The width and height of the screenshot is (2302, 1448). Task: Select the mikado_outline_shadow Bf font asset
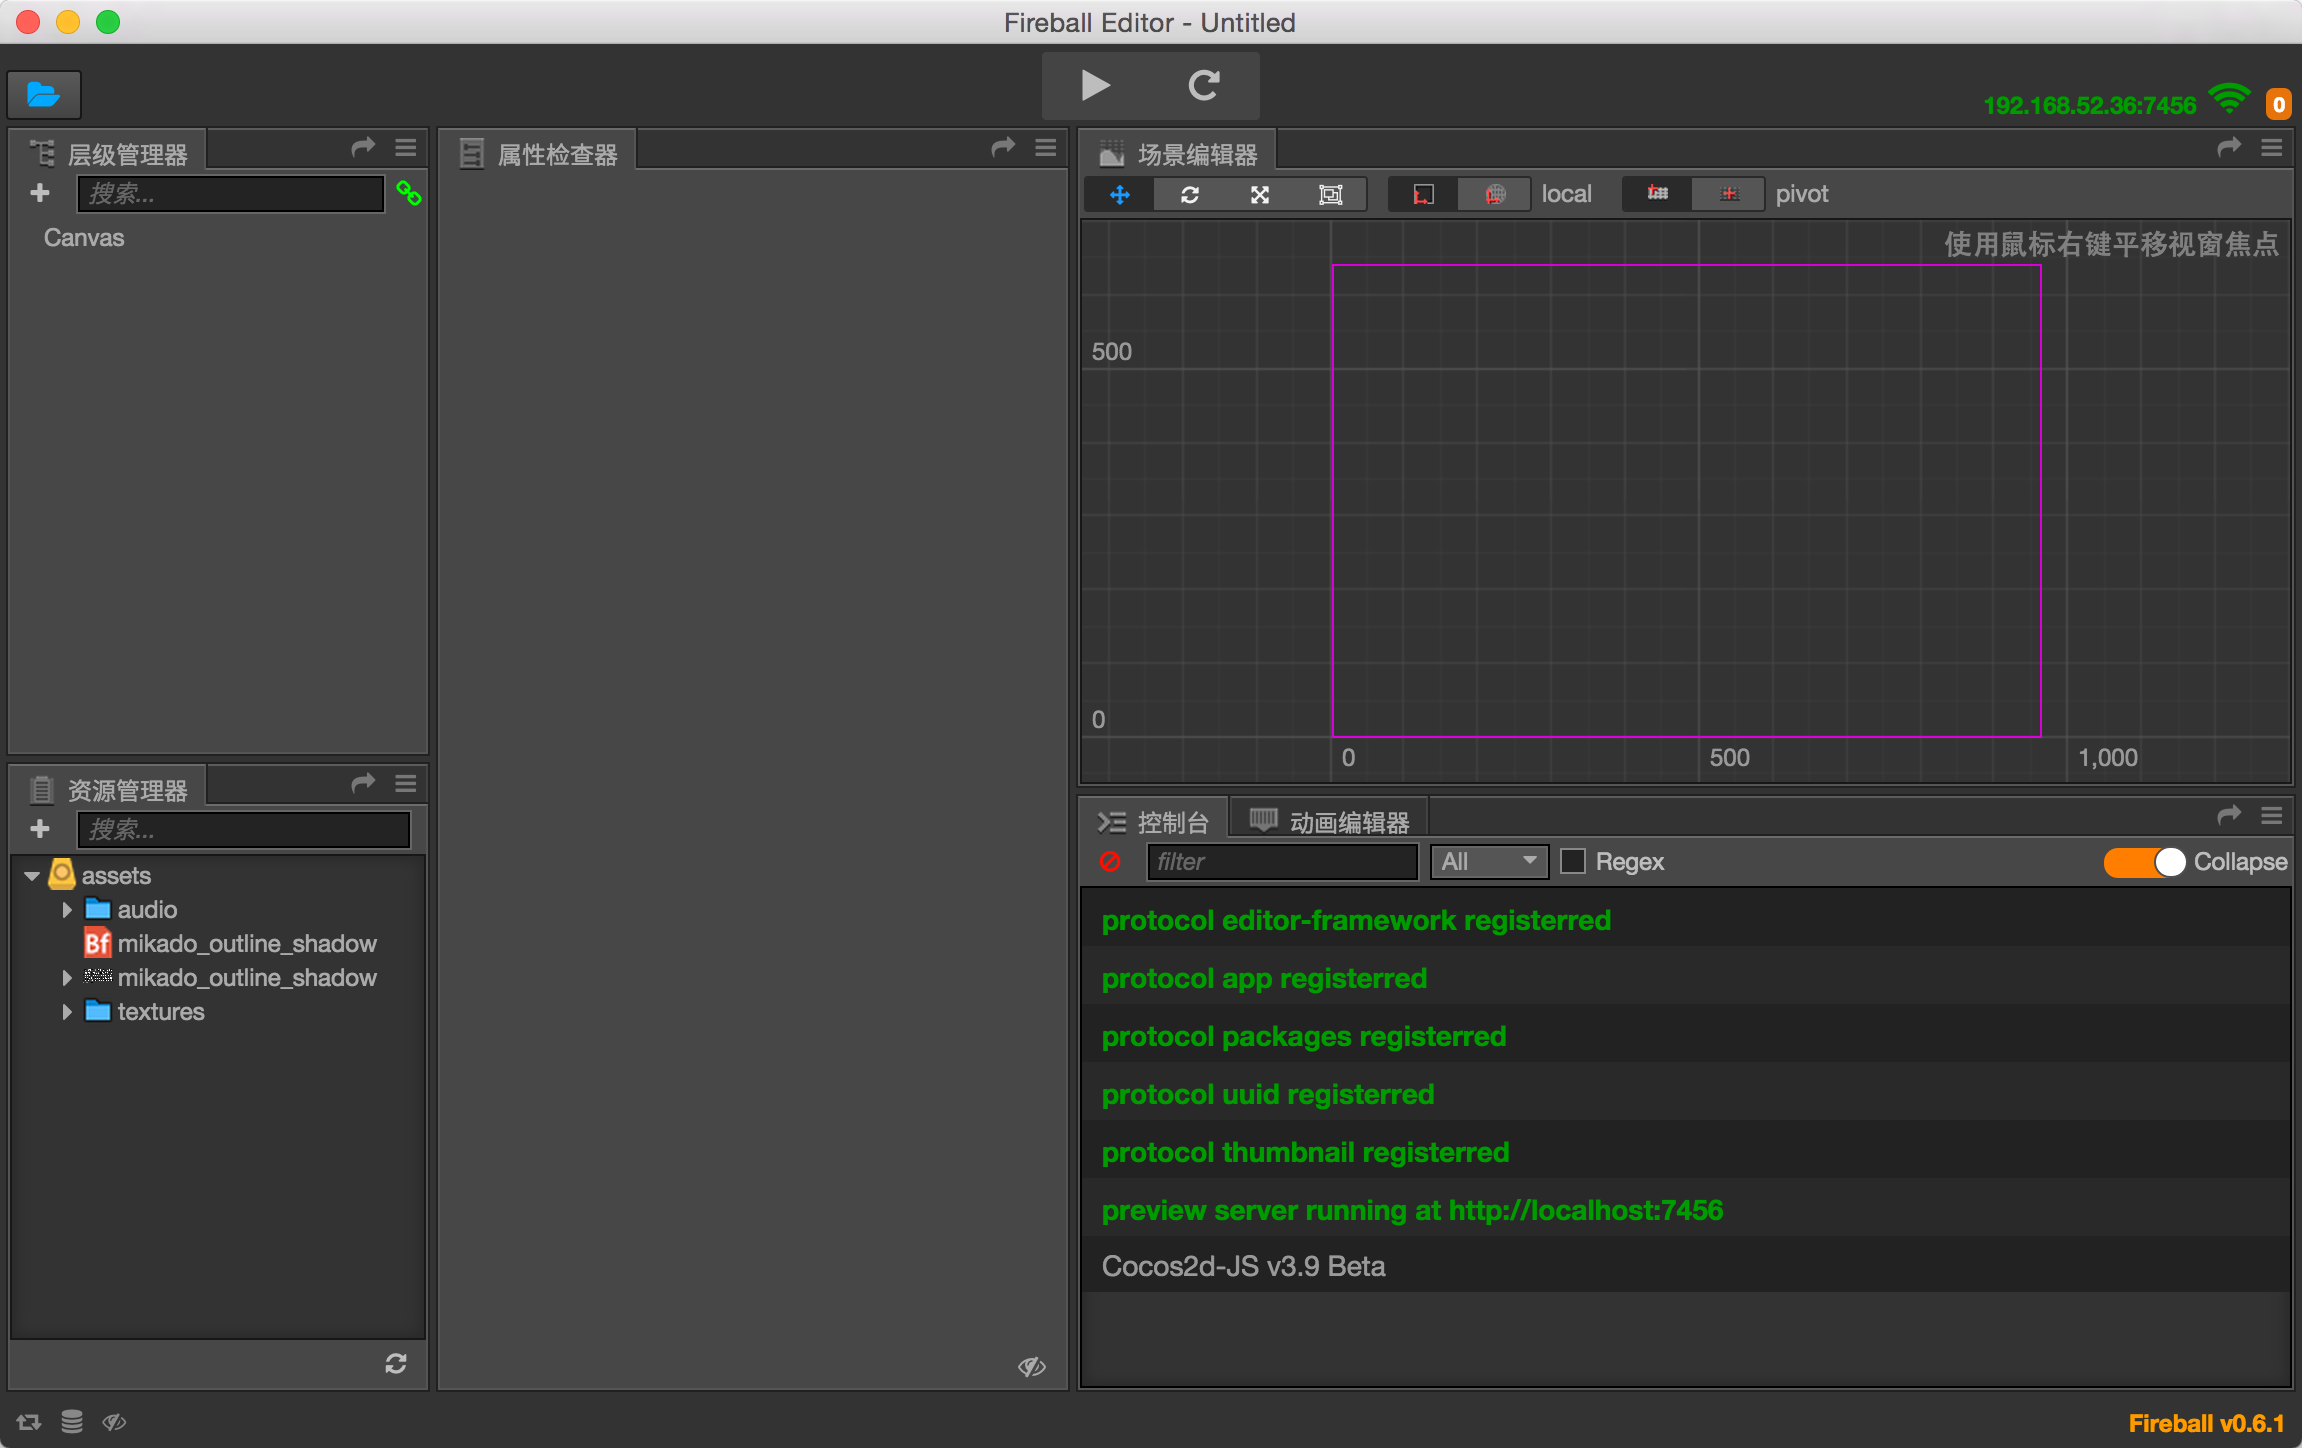pyautogui.click(x=230, y=944)
